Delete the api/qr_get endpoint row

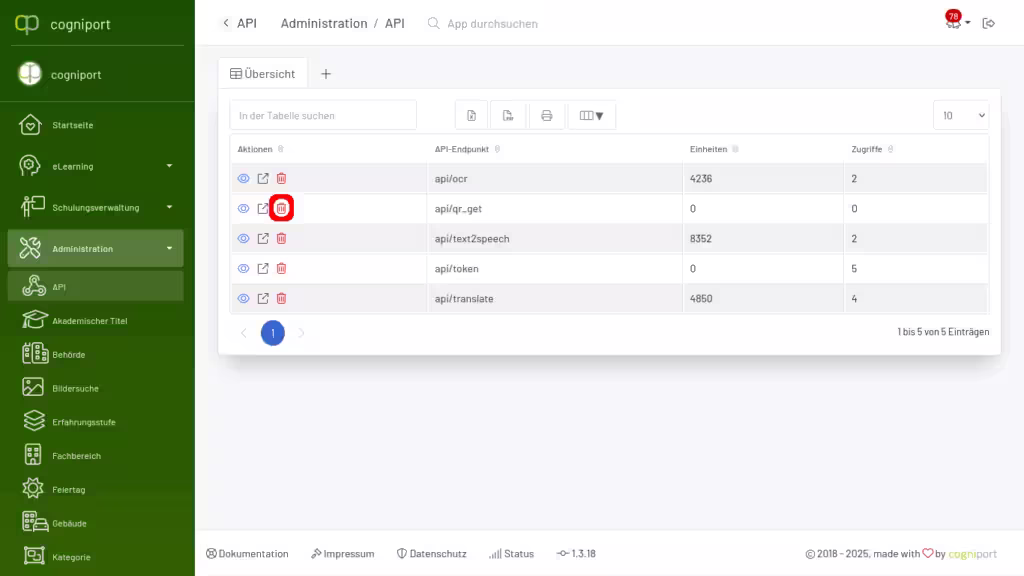(281, 208)
